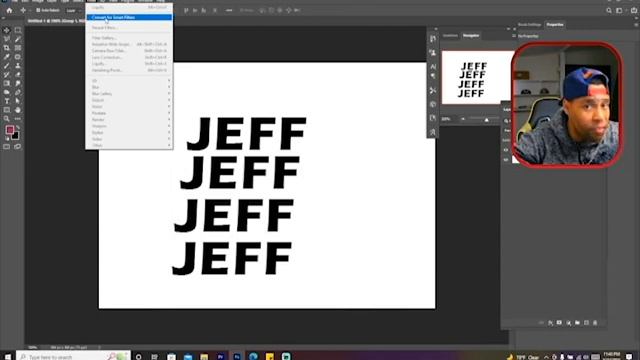The width and height of the screenshot is (640, 360).
Task: Click the Windows taskbar search box
Action: point(73,356)
